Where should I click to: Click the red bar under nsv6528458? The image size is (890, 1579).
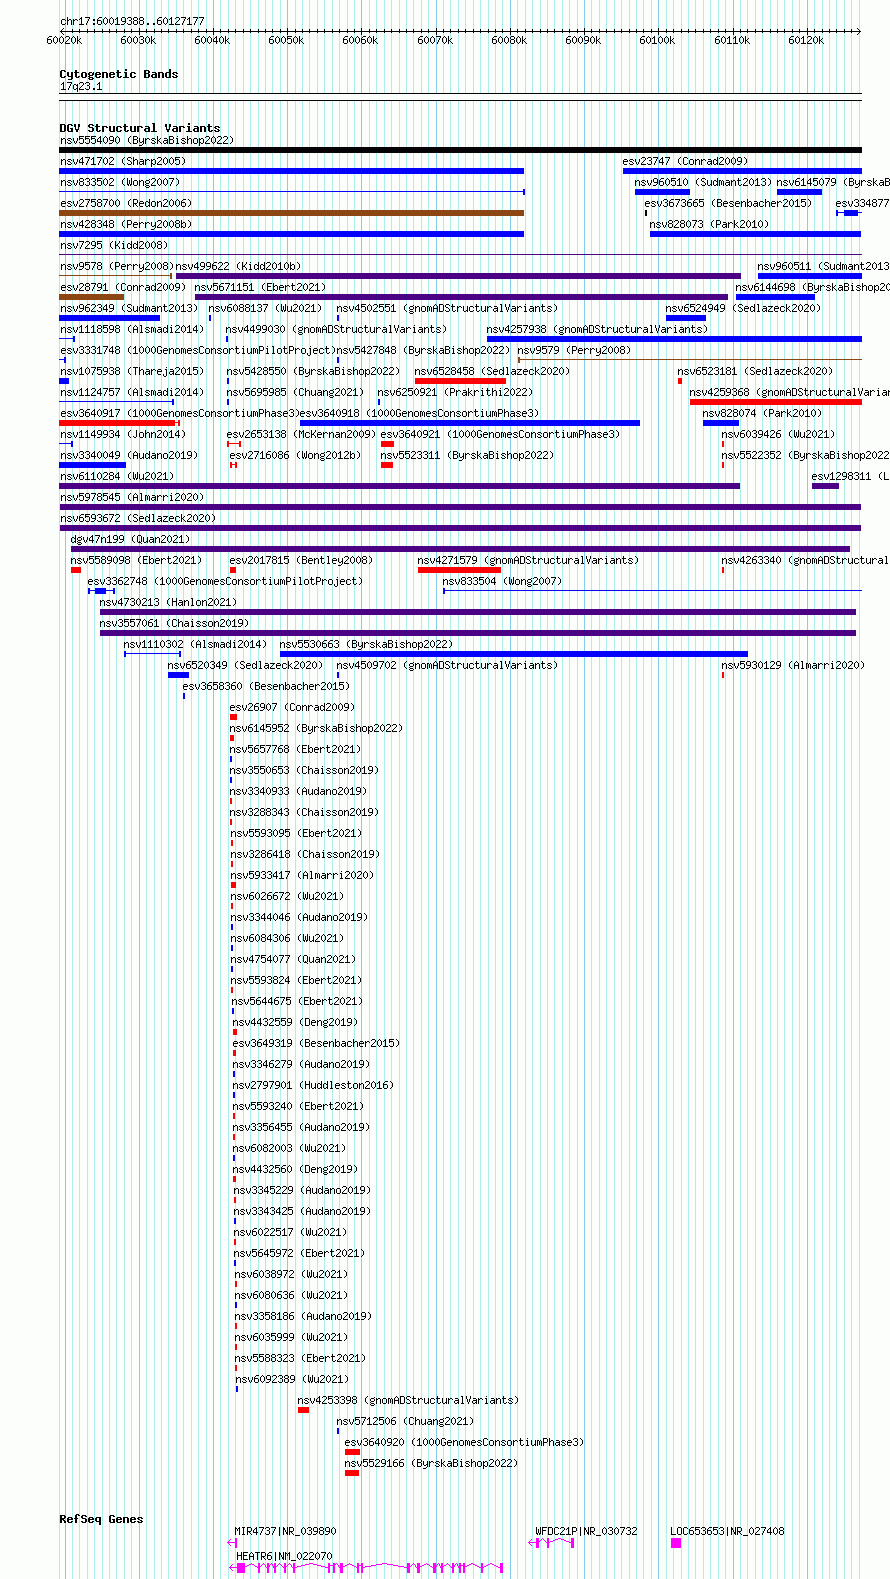460,381
